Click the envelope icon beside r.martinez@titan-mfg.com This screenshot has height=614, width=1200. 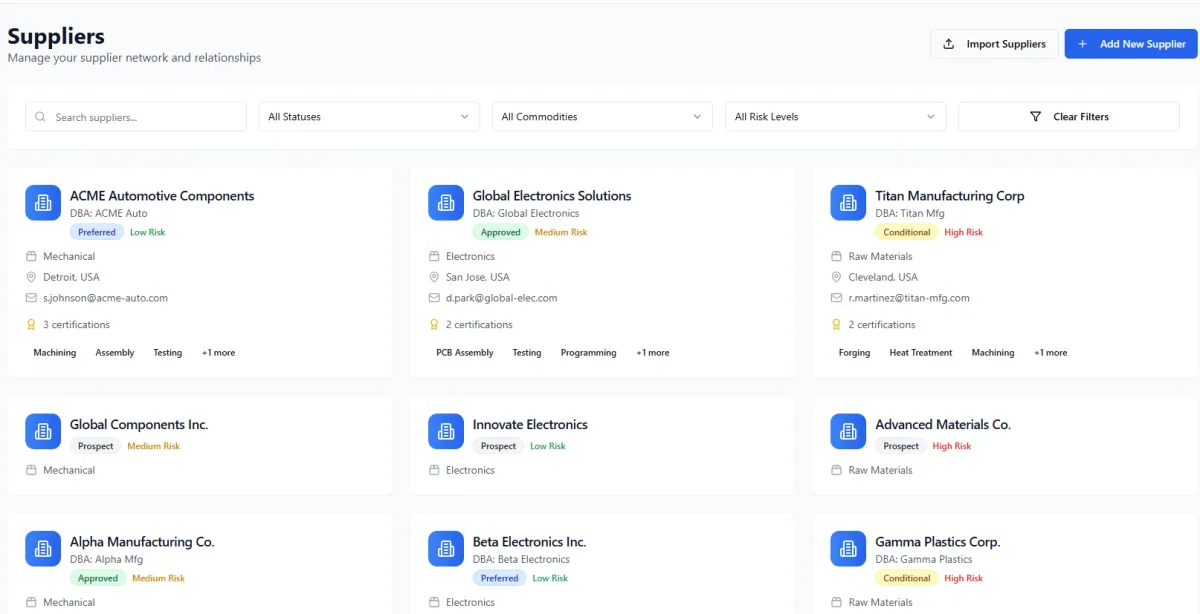(837, 298)
